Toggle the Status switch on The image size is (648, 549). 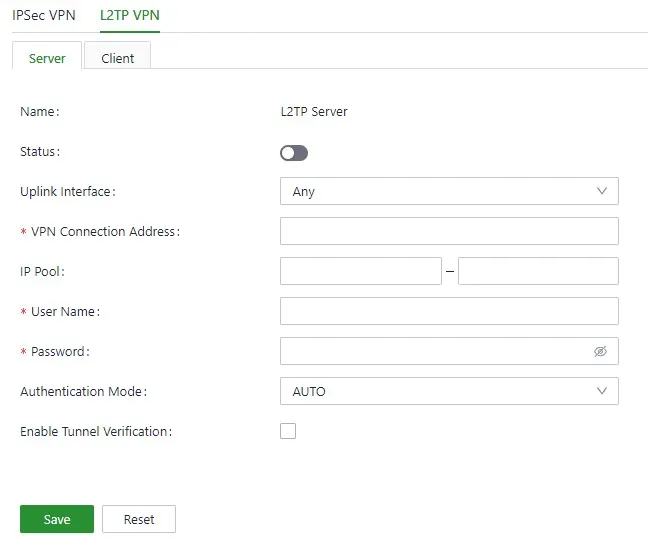[x=294, y=153]
